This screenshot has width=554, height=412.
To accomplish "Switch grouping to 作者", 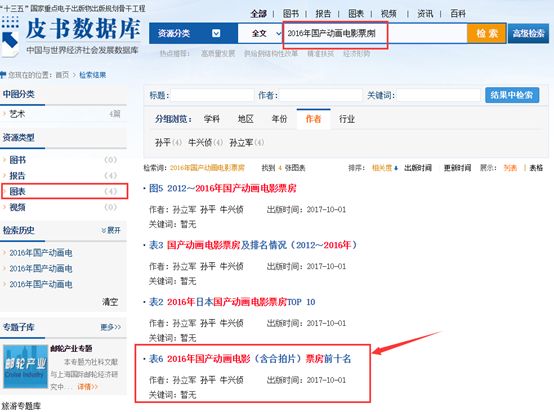I will (313, 119).
